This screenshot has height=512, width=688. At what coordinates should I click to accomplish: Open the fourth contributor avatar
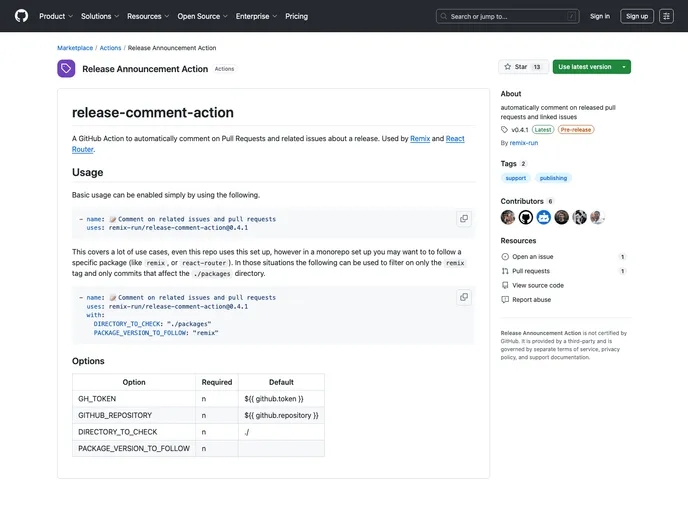tap(562, 217)
